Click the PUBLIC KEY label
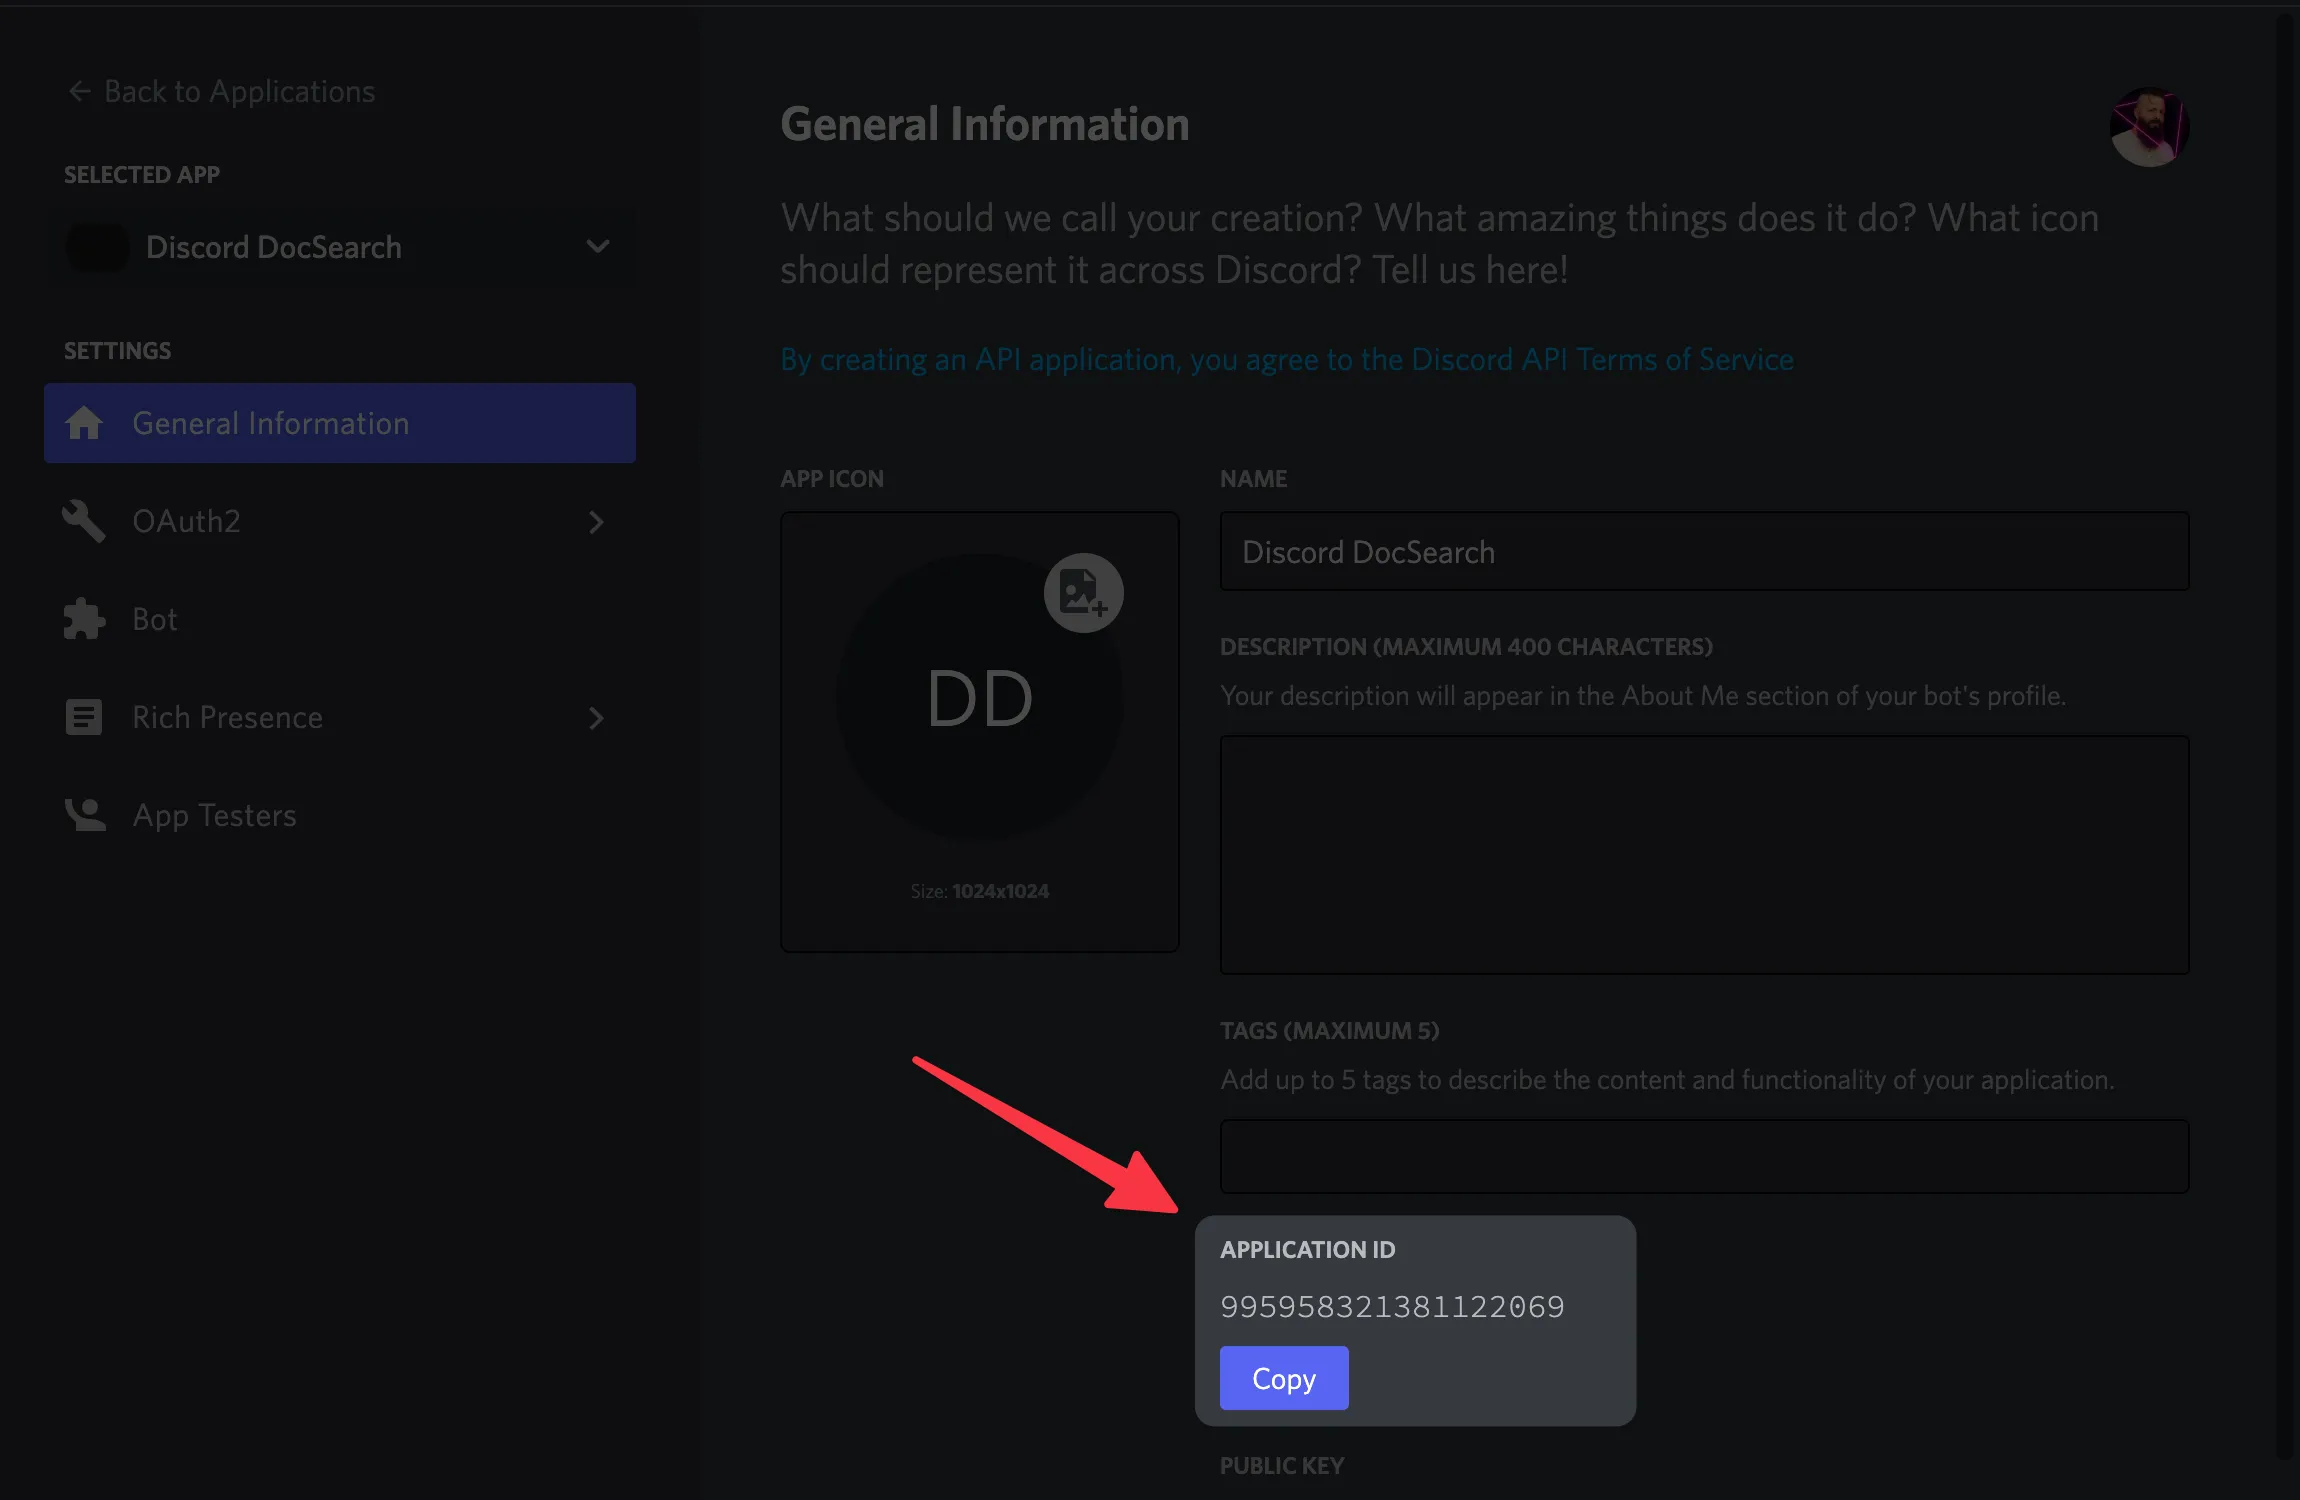The image size is (2300, 1500). pyautogui.click(x=1282, y=1466)
